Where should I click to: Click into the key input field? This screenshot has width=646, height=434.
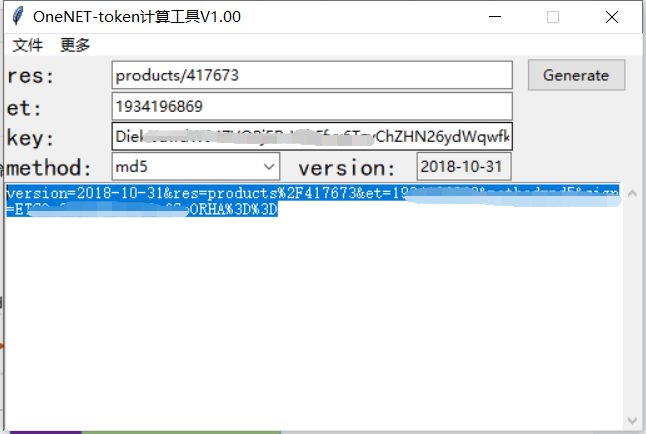click(x=312, y=136)
